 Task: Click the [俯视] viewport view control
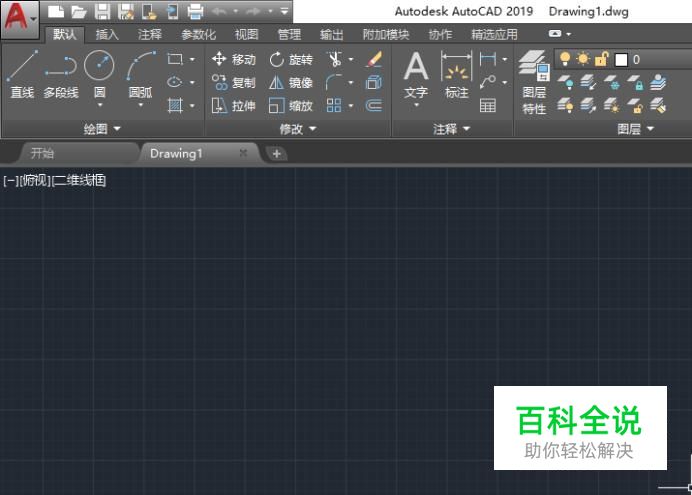point(35,180)
